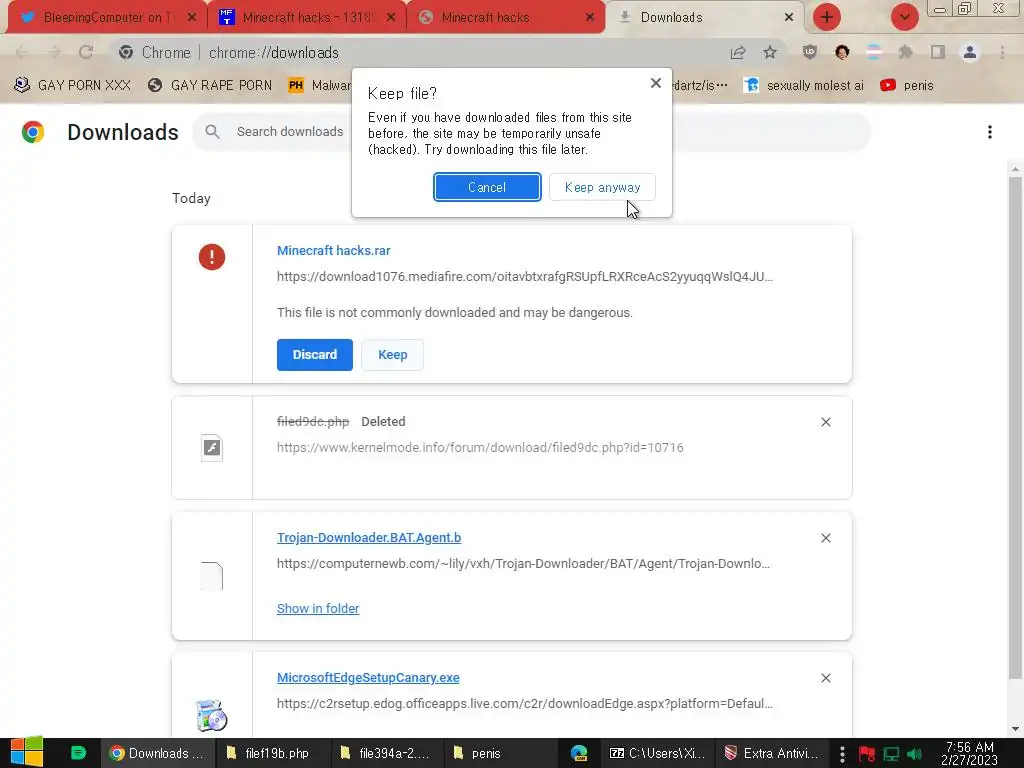Click the avatar face extension icon

842,52
